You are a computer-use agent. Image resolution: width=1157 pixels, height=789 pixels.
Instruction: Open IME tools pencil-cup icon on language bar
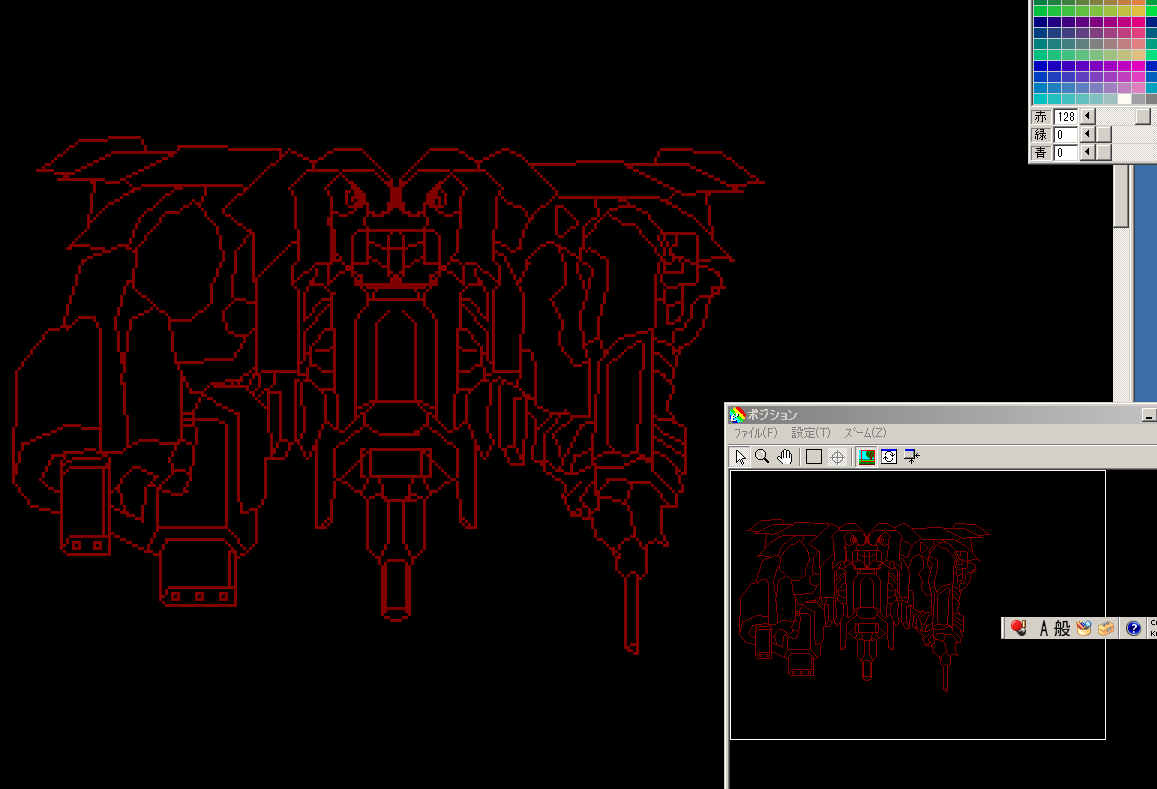pos(1083,628)
